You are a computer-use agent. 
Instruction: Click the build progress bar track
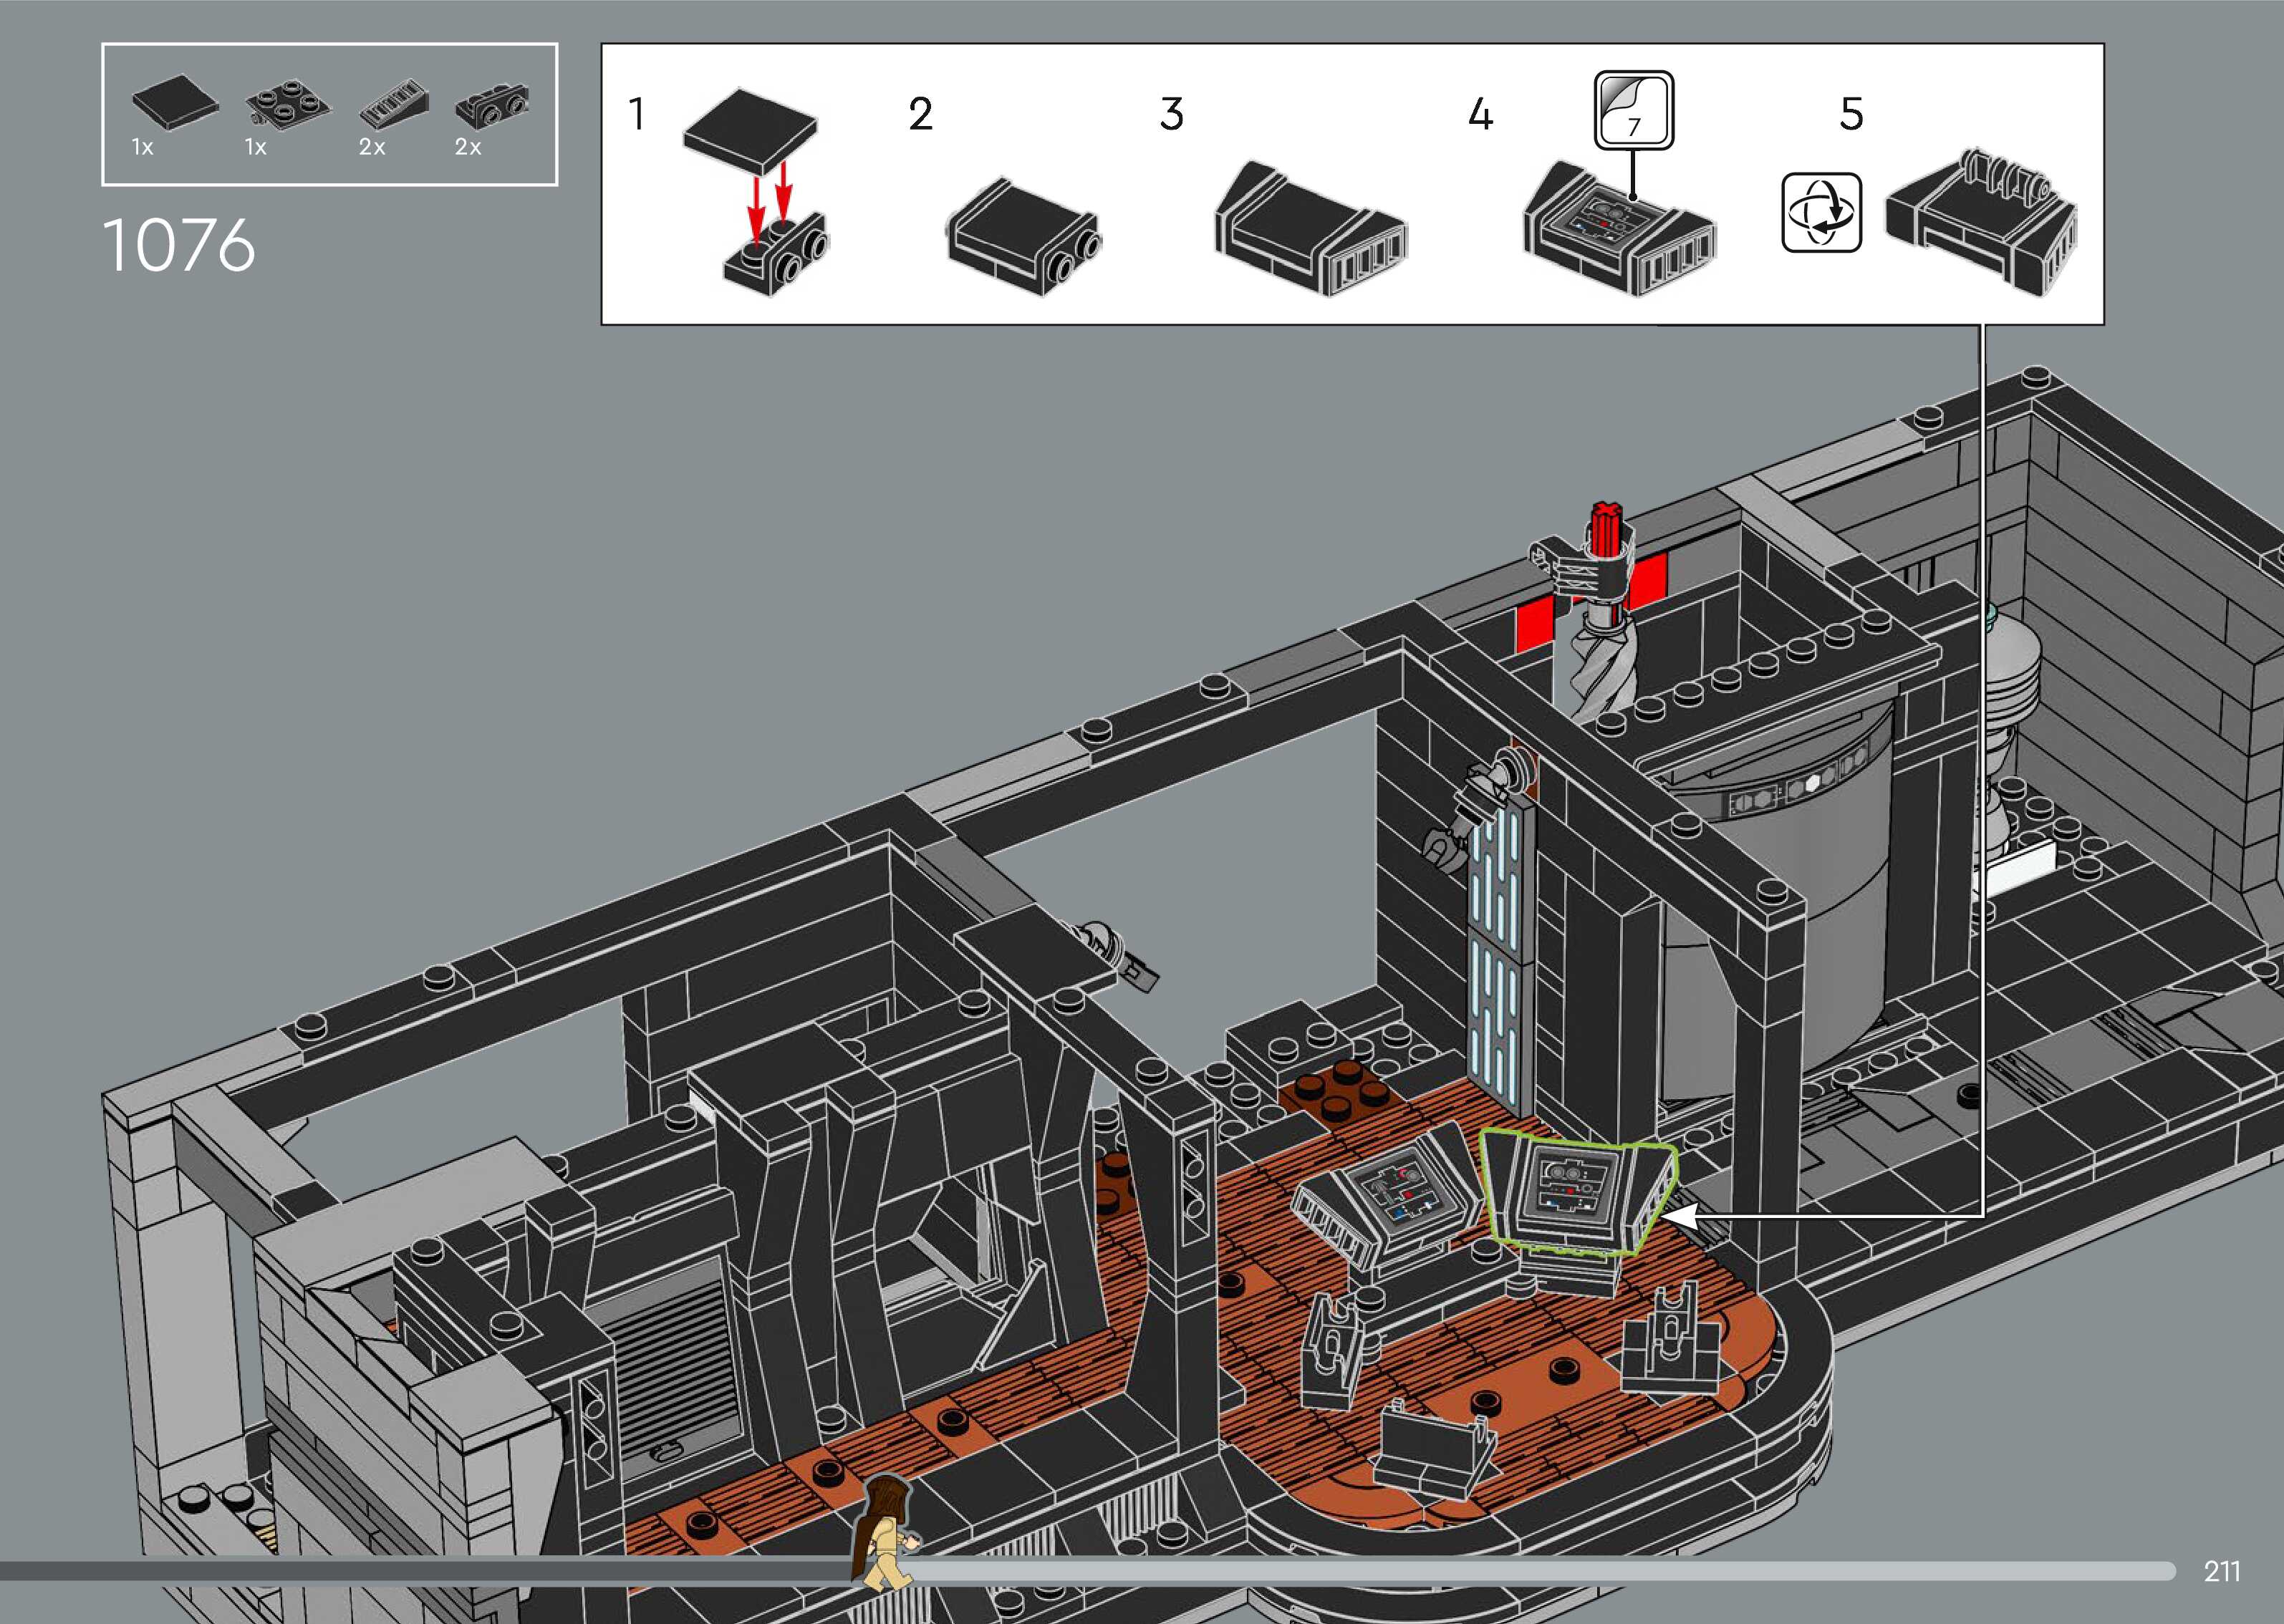point(1500,1571)
